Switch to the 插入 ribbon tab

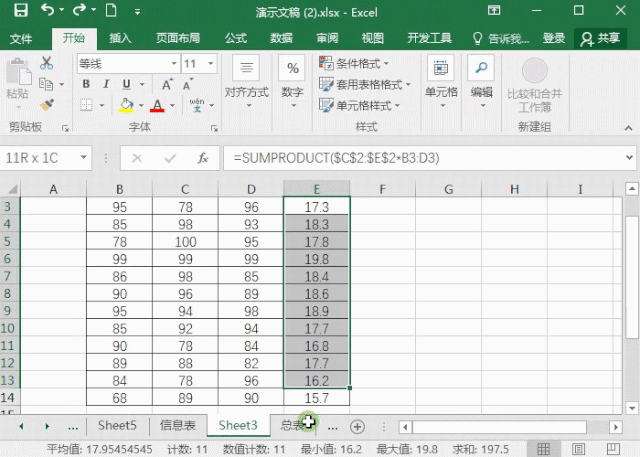coord(120,38)
